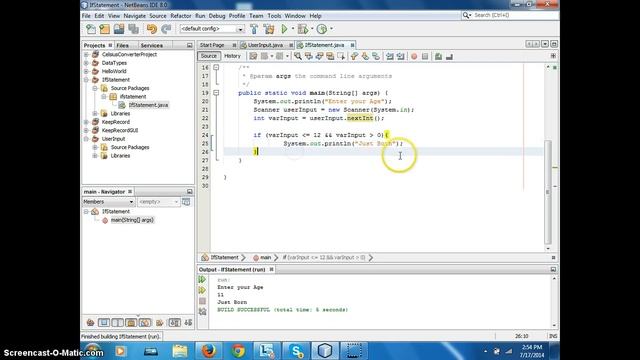Screen dimensions: 640x360
Task: Open the Refactor menu
Action: (x=180, y=16)
